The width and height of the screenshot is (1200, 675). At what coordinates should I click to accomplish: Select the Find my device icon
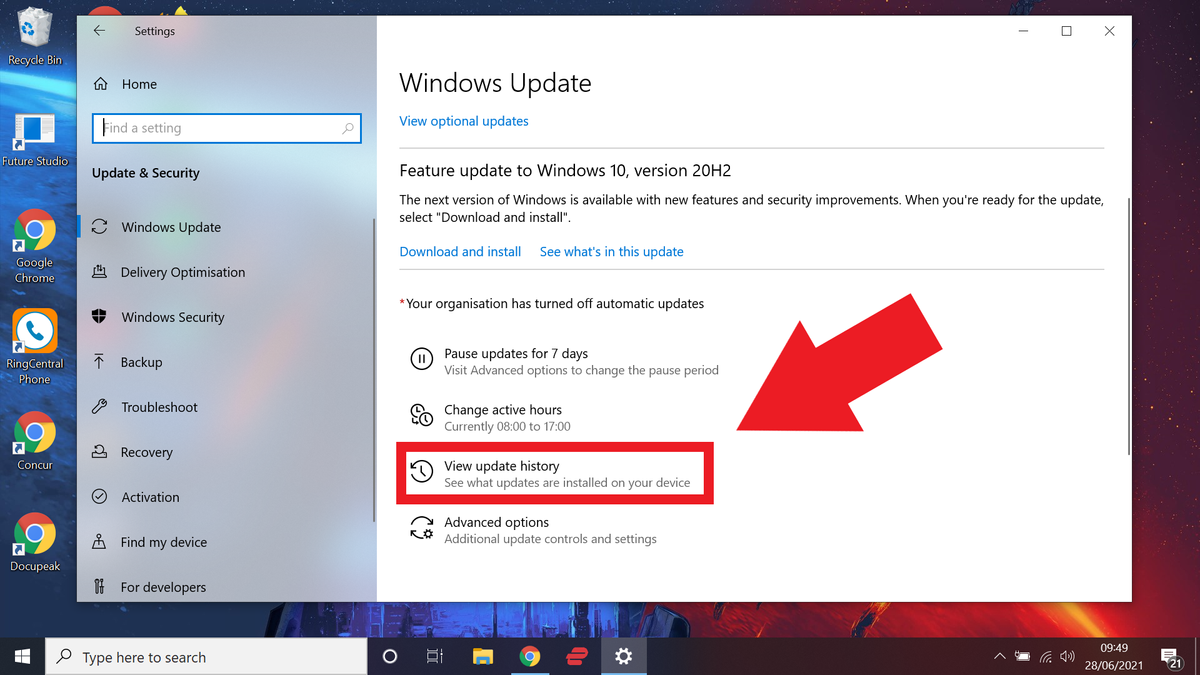[100, 542]
